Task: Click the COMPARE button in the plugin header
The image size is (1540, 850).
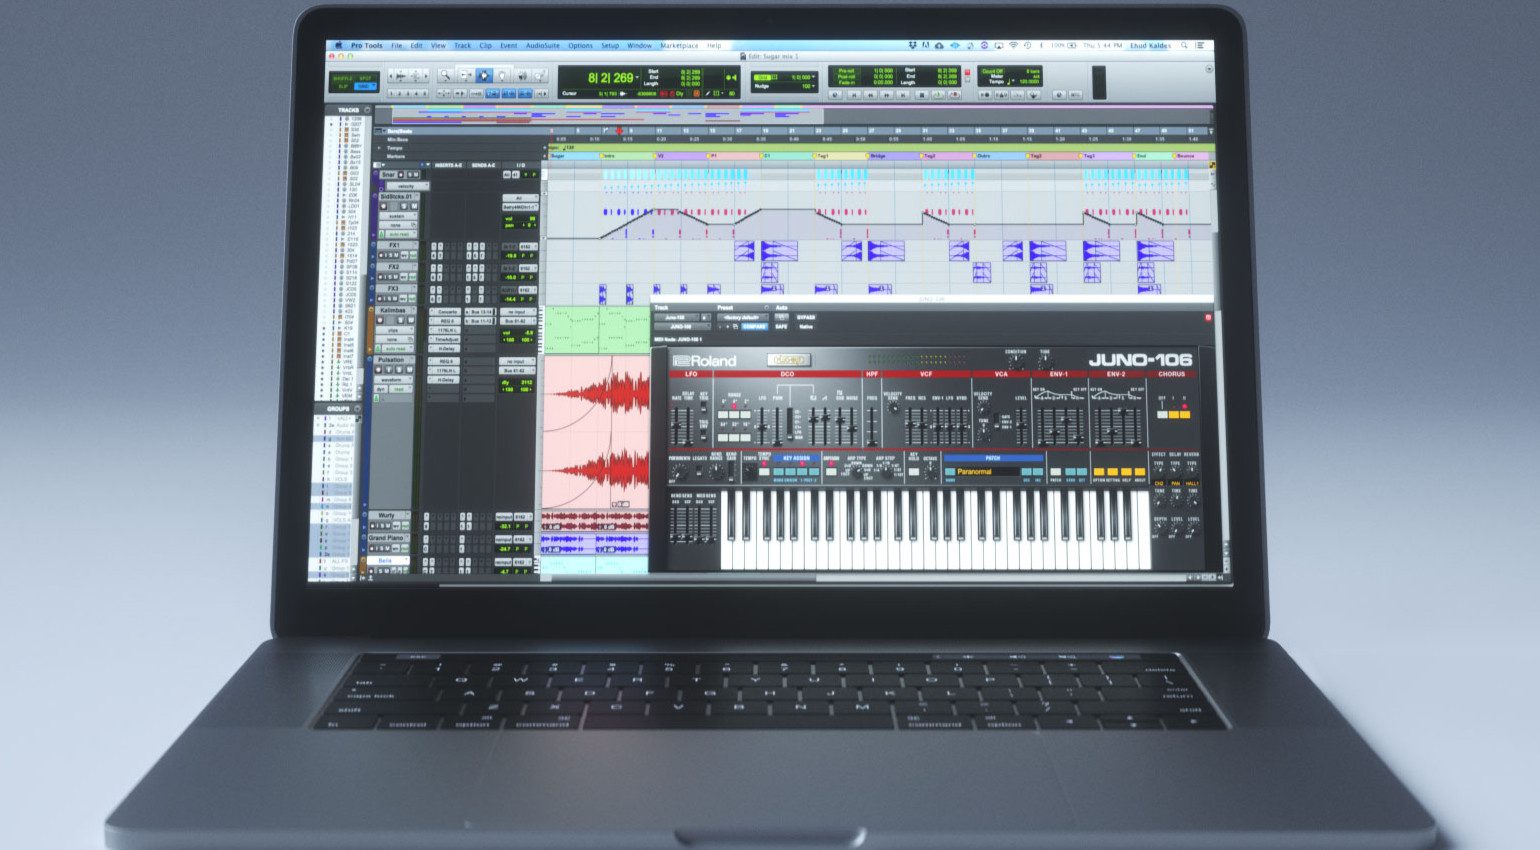Action: pos(755,327)
